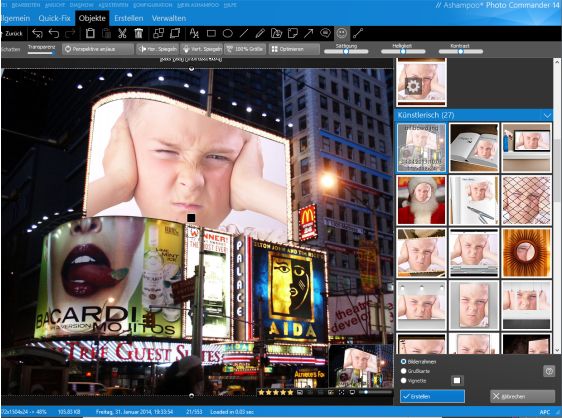Click the insert image object icon
Image resolution: width=562 pixels, height=418 pixels.
[276, 33]
